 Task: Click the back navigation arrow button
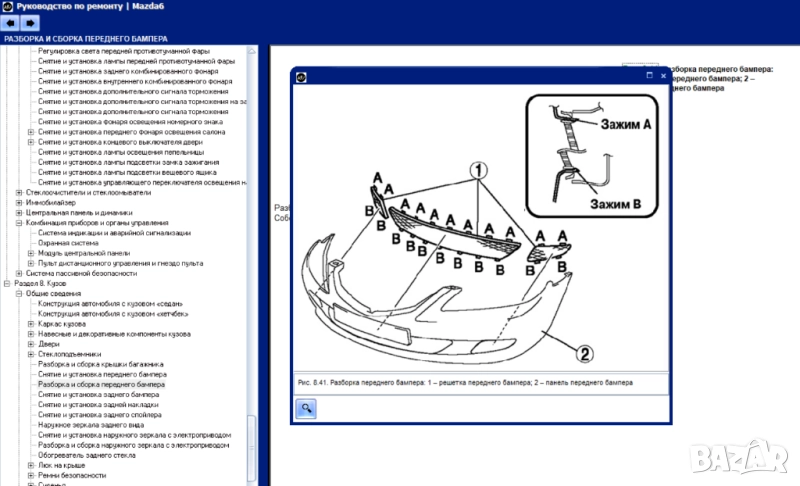(10, 23)
